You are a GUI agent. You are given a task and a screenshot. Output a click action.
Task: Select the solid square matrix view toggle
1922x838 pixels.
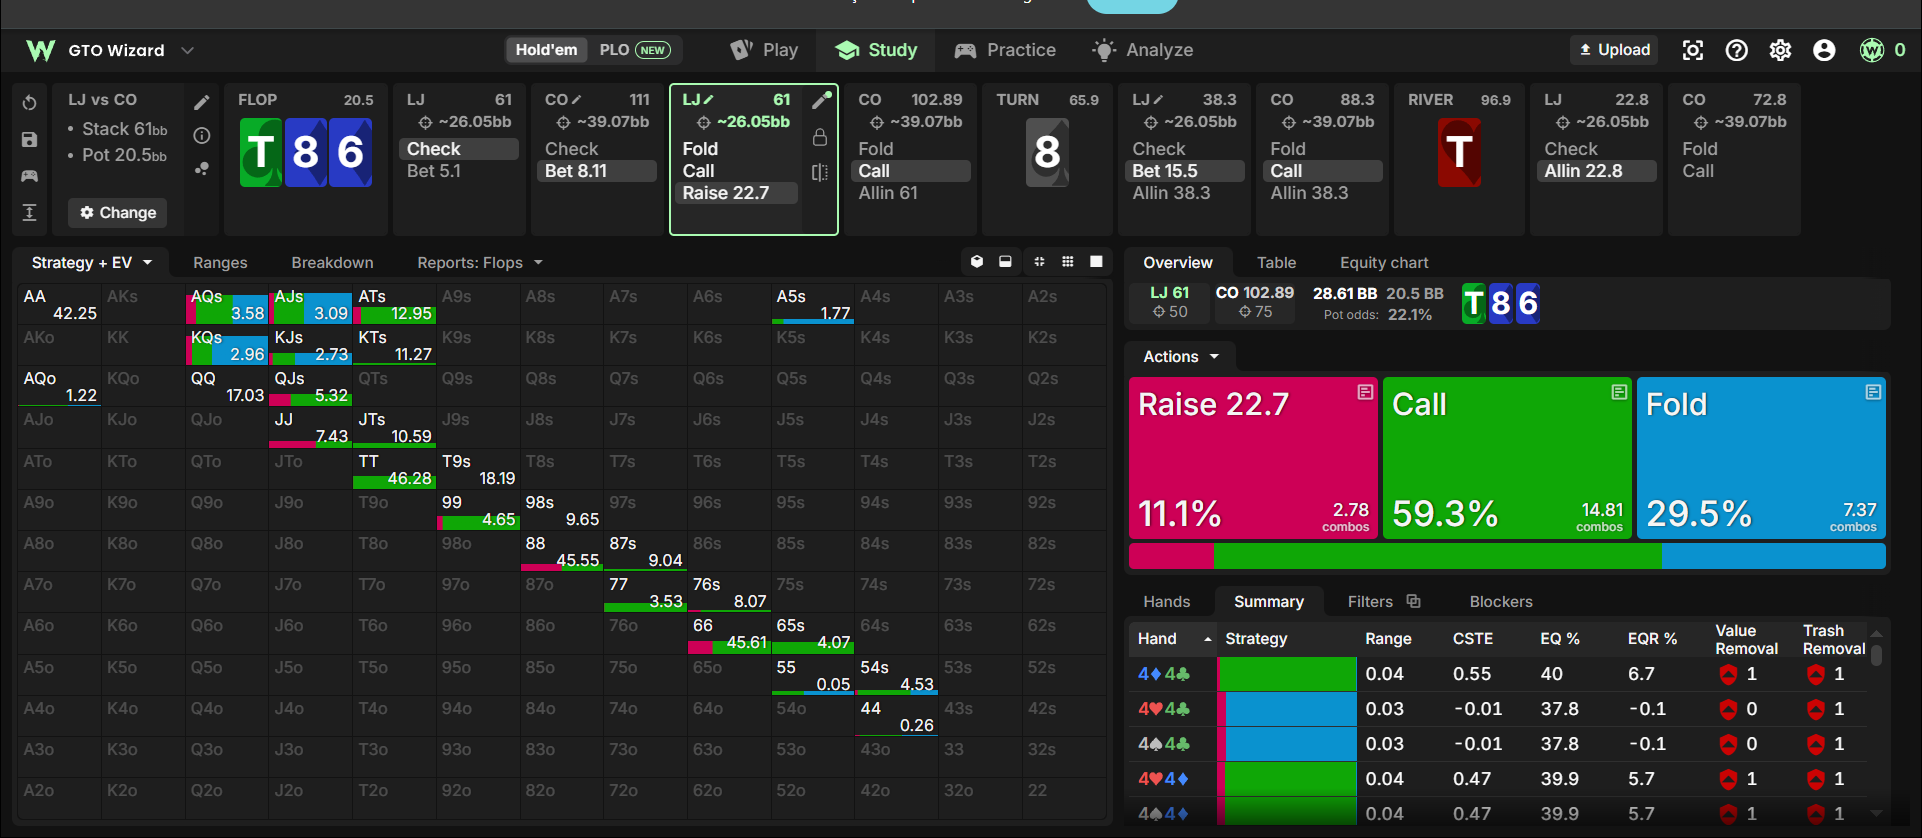point(1096,262)
